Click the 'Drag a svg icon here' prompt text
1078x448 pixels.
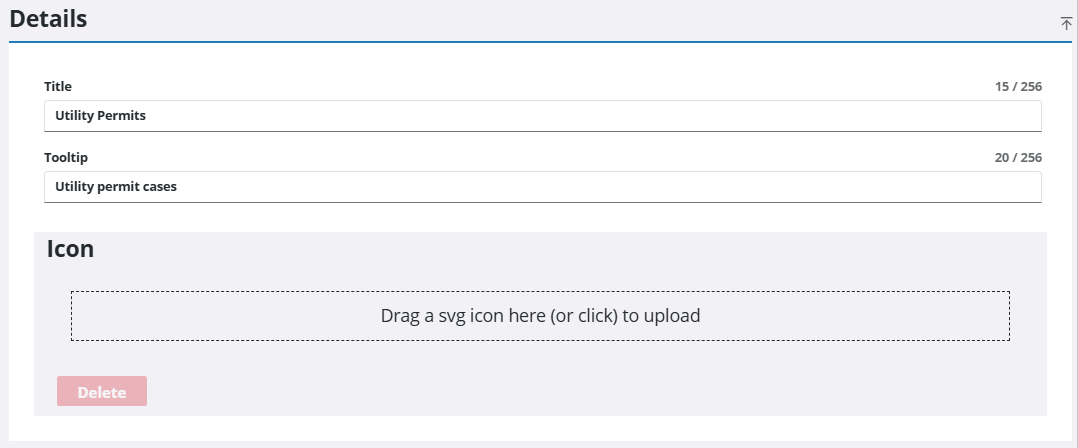(x=540, y=316)
